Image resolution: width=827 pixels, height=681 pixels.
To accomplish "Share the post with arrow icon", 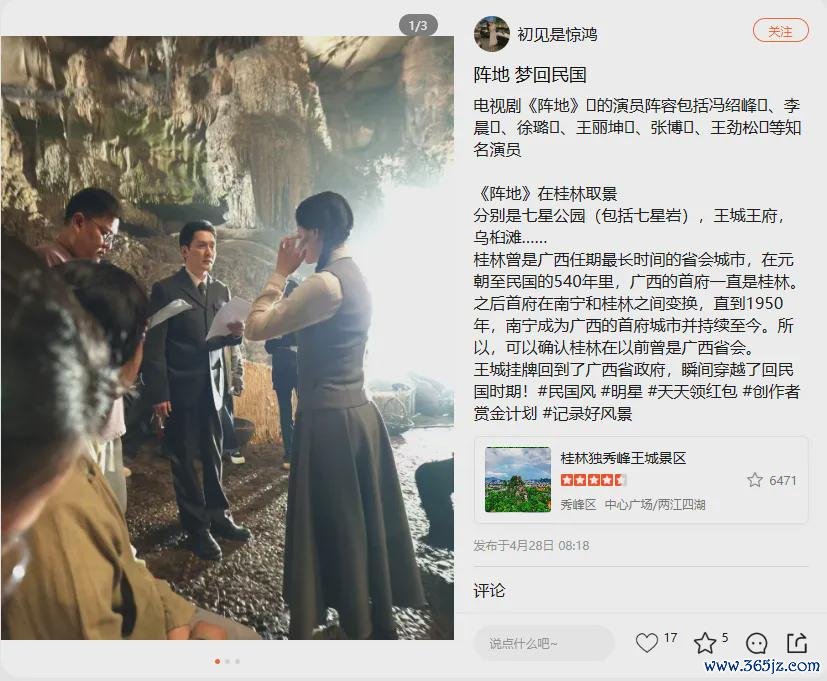I will (797, 643).
